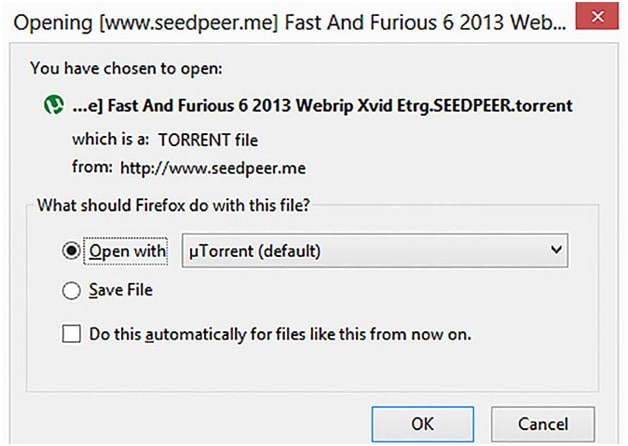Screen dimensions: 628x446
Task: Click the dropdown chevron arrow beside µTorrent
Action: tap(556, 250)
